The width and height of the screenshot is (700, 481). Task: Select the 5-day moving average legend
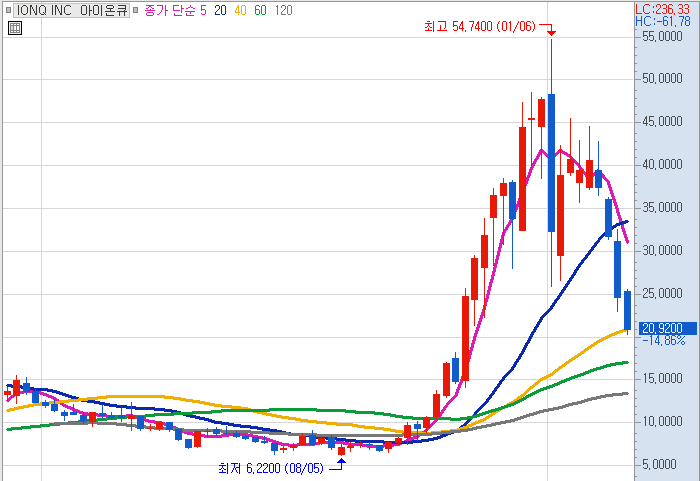pyautogui.click(x=203, y=10)
